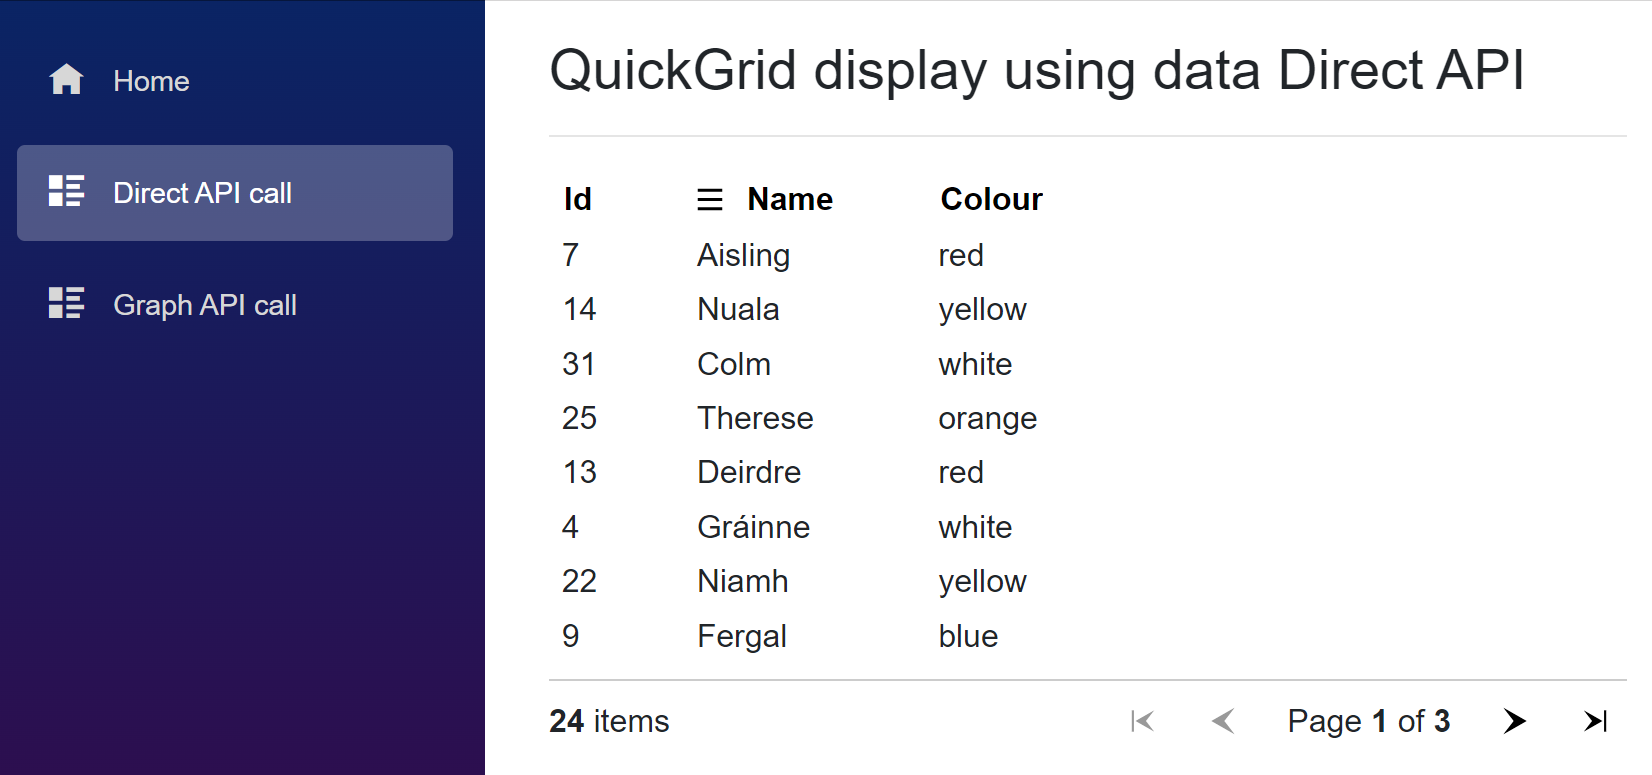Navigate to Home from the sidebar
This screenshot has width=1652, height=775.
click(151, 80)
